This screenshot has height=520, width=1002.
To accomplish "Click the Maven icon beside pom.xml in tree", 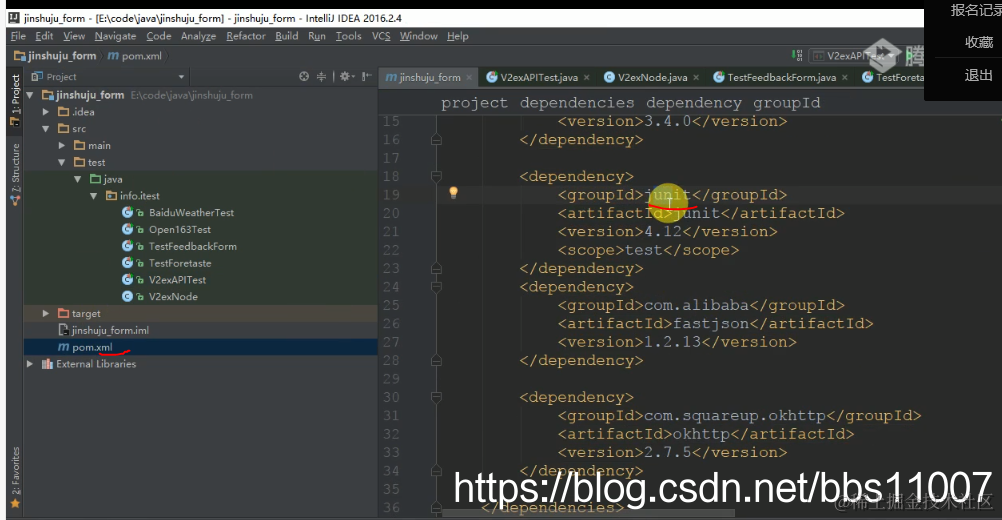I will [x=63, y=347].
